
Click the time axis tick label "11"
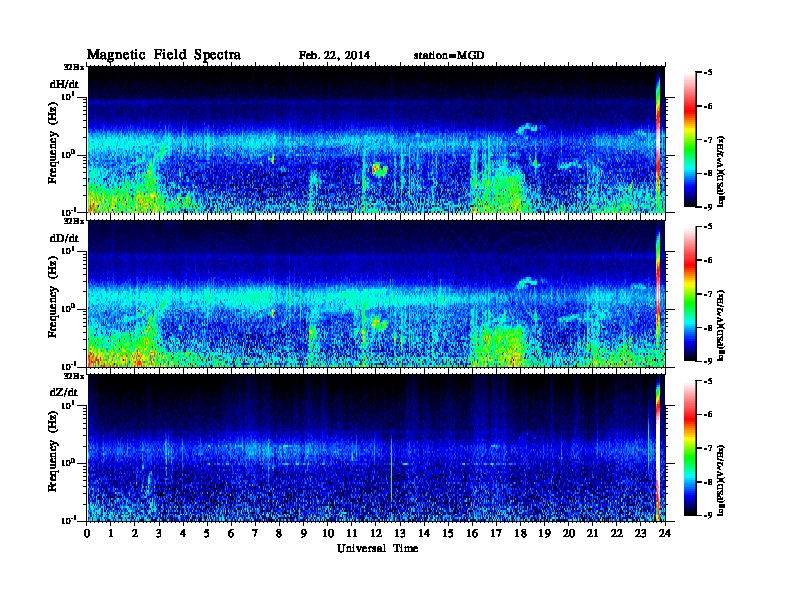(352, 533)
